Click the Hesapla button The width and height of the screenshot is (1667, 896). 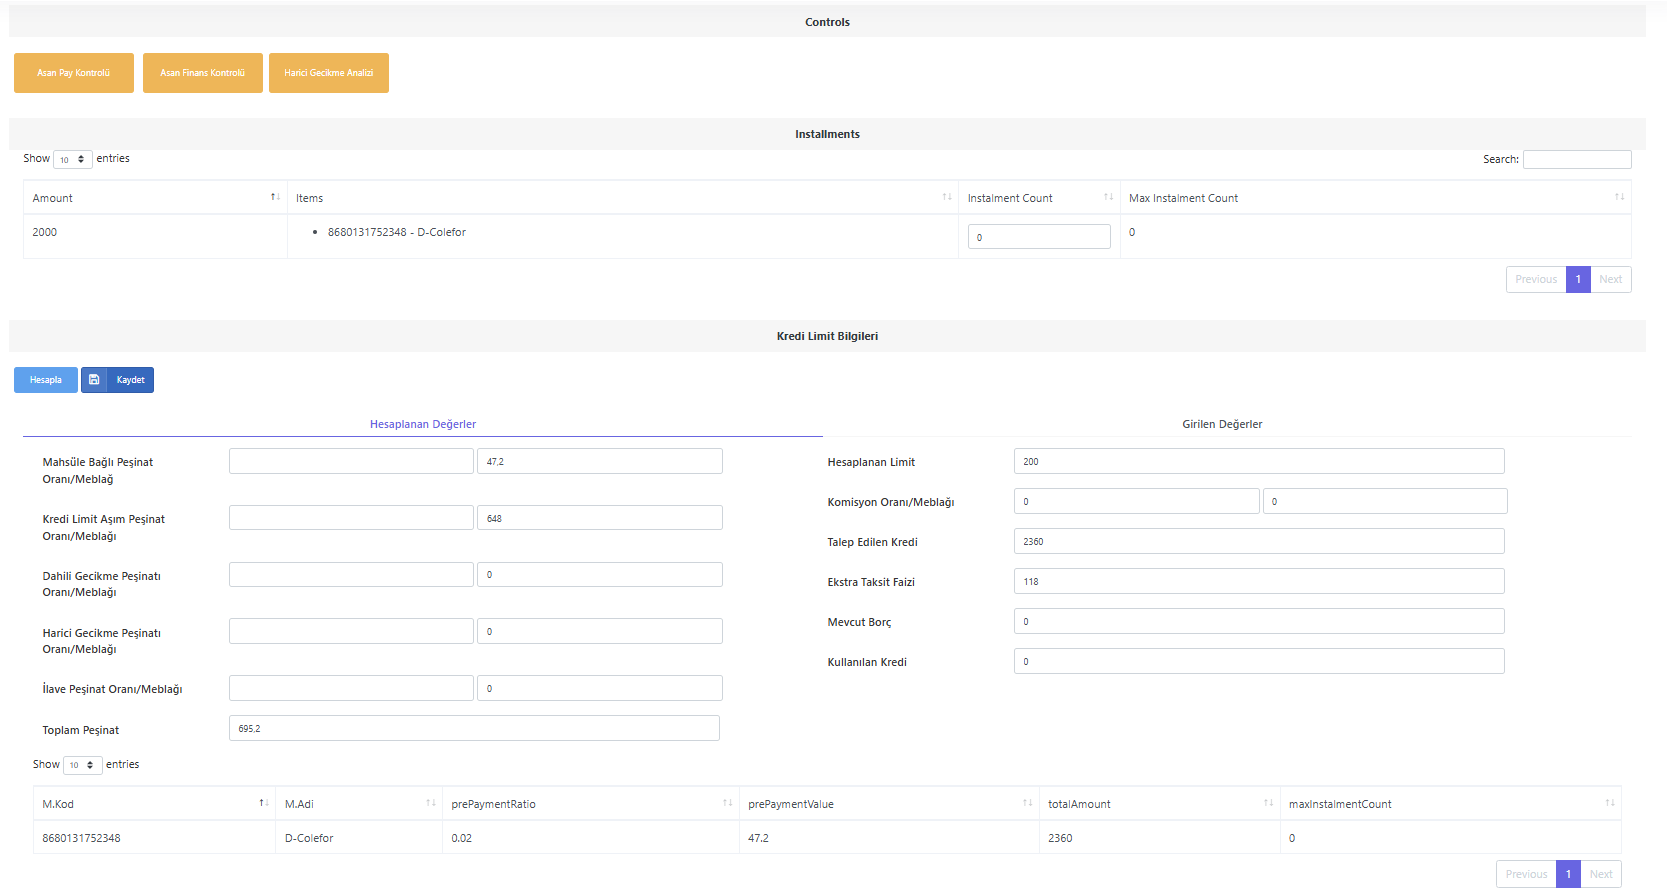(x=46, y=380)
